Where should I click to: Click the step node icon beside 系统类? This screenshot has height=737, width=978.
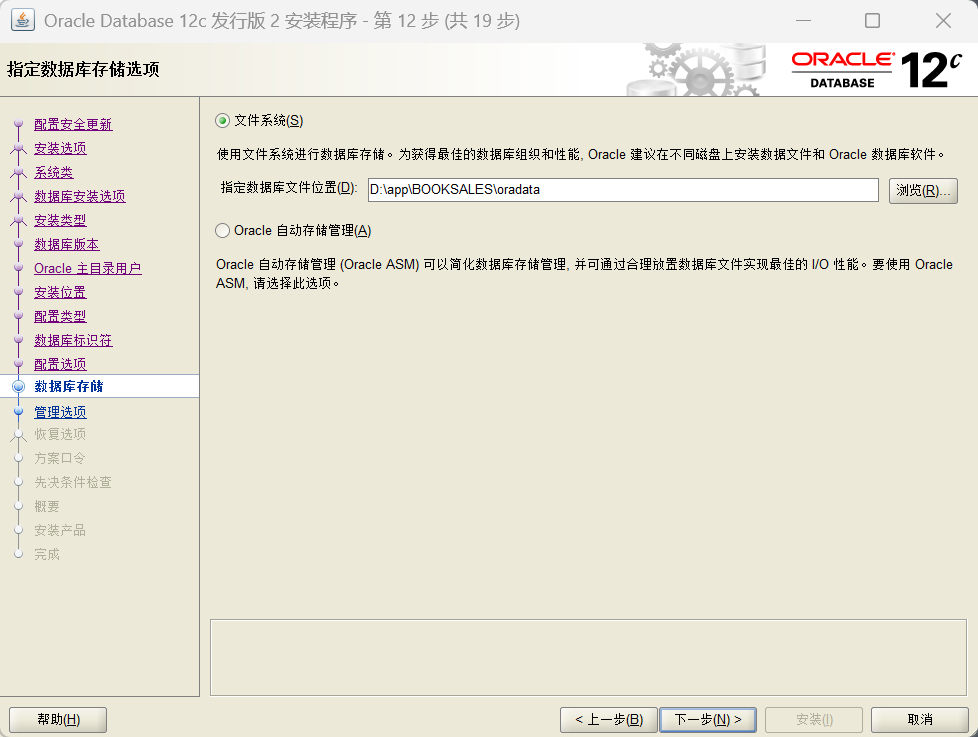coord(19,172)
